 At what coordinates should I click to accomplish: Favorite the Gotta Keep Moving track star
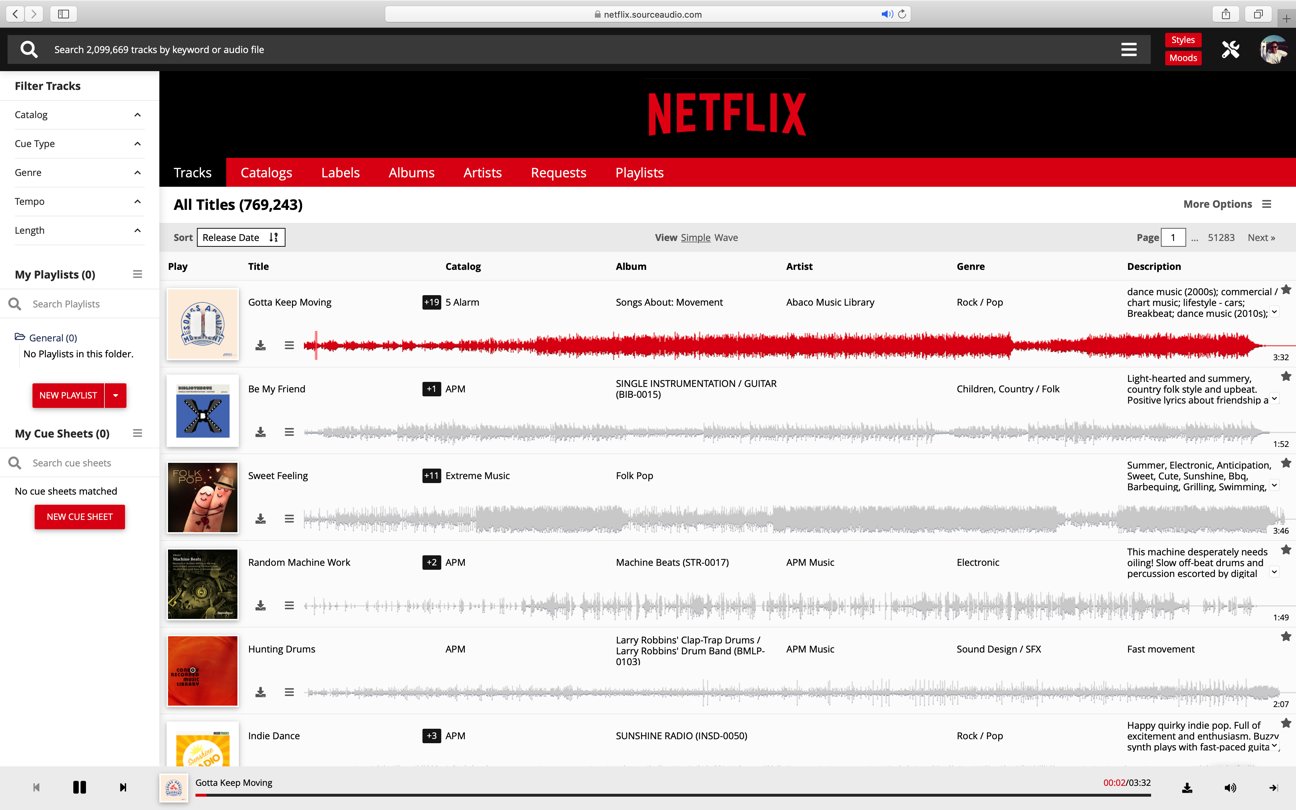1286,290
